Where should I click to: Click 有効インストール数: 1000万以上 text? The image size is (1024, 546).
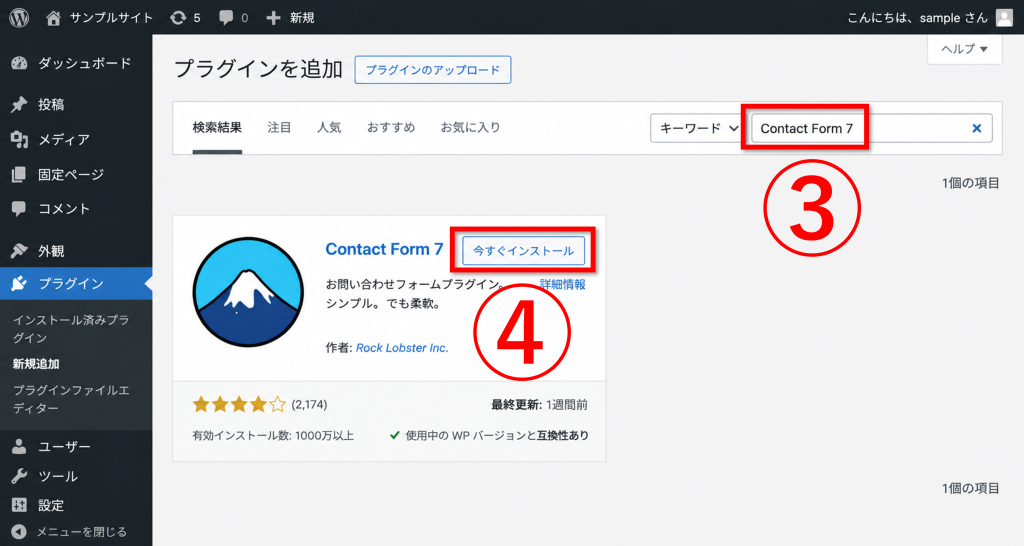pos(273,436)
